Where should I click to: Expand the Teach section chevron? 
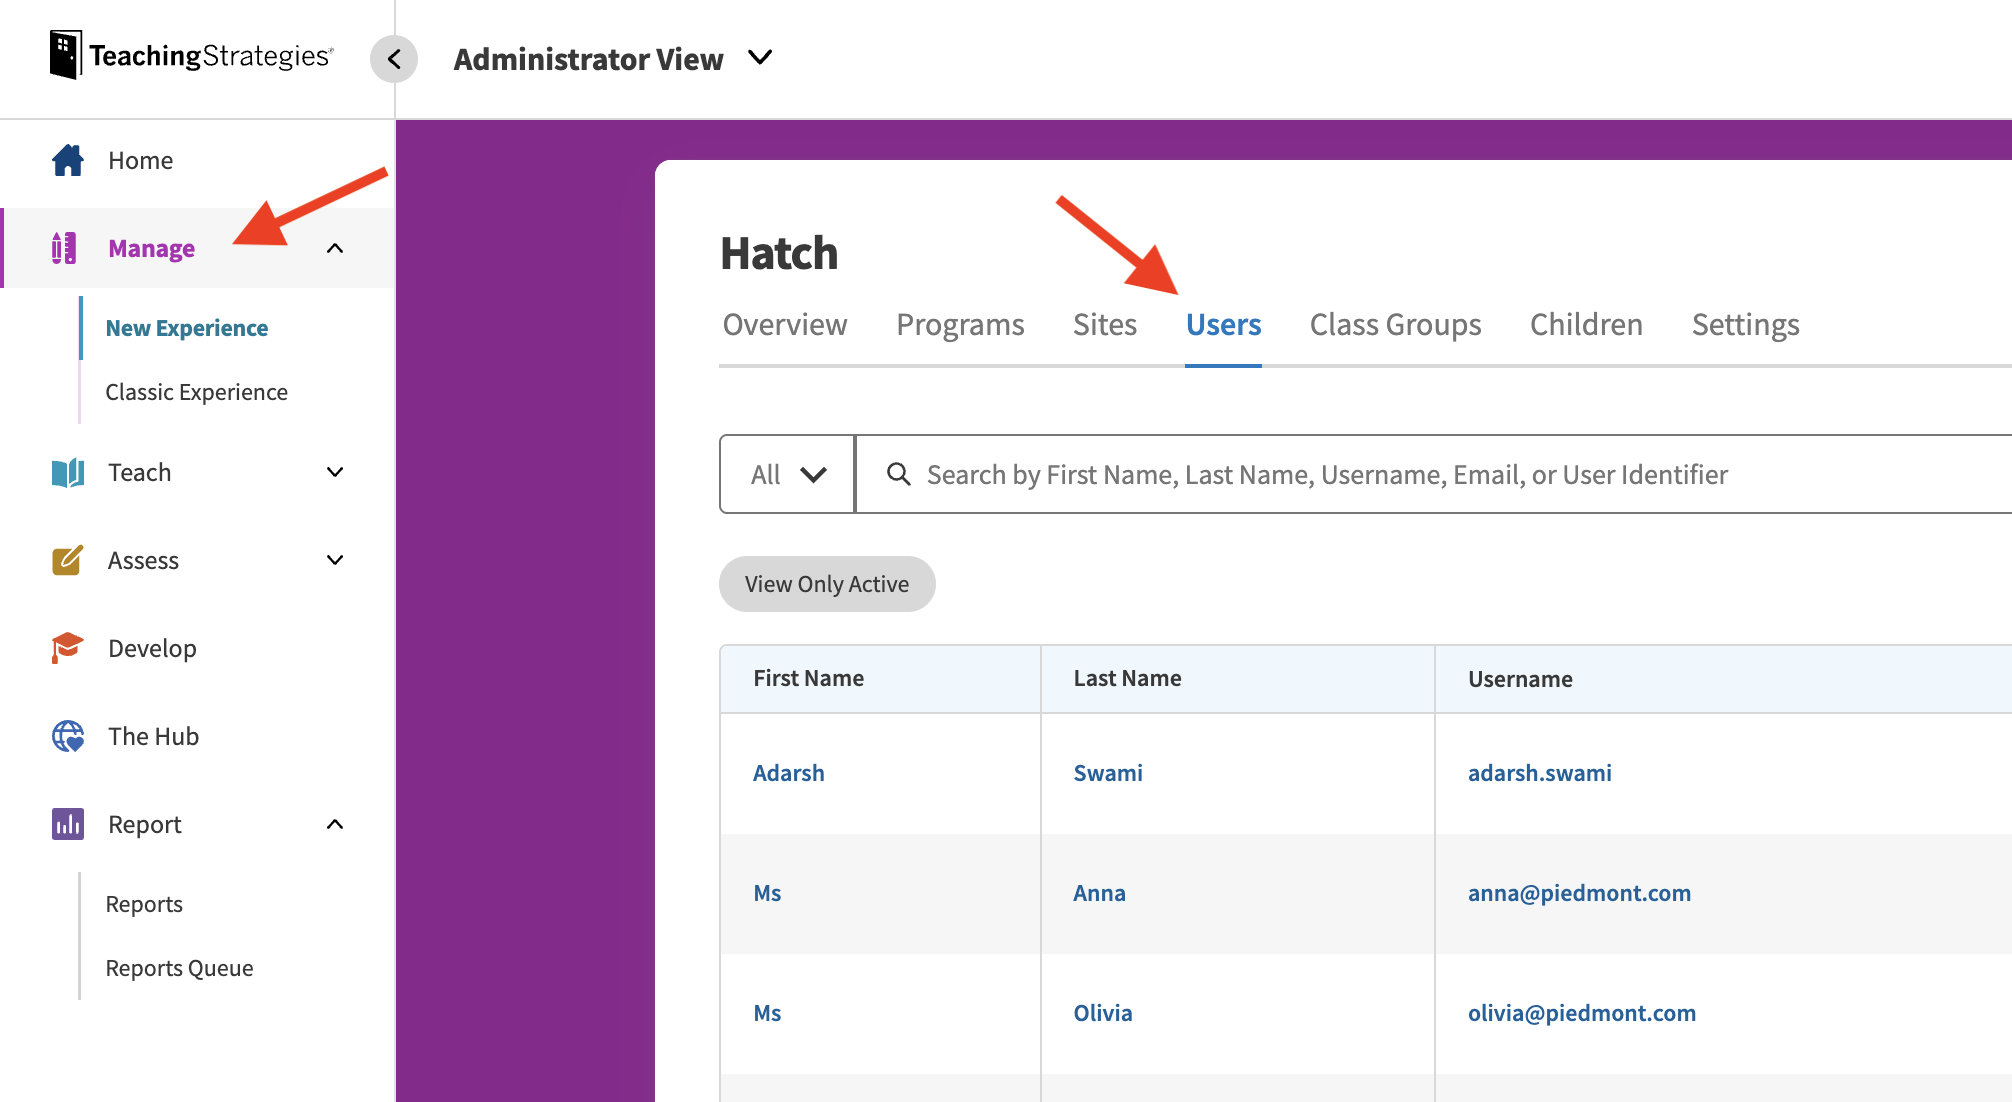click(335, 472)
